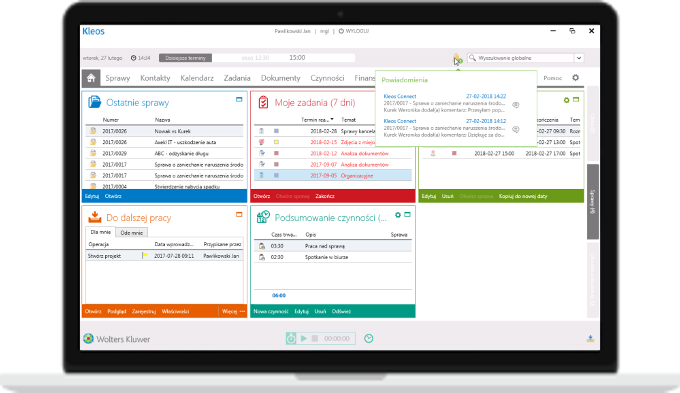Image resolution: width=680 pixels, height=393 pixels.
Task: Open the download icon in footer
Action: (590, 338)
